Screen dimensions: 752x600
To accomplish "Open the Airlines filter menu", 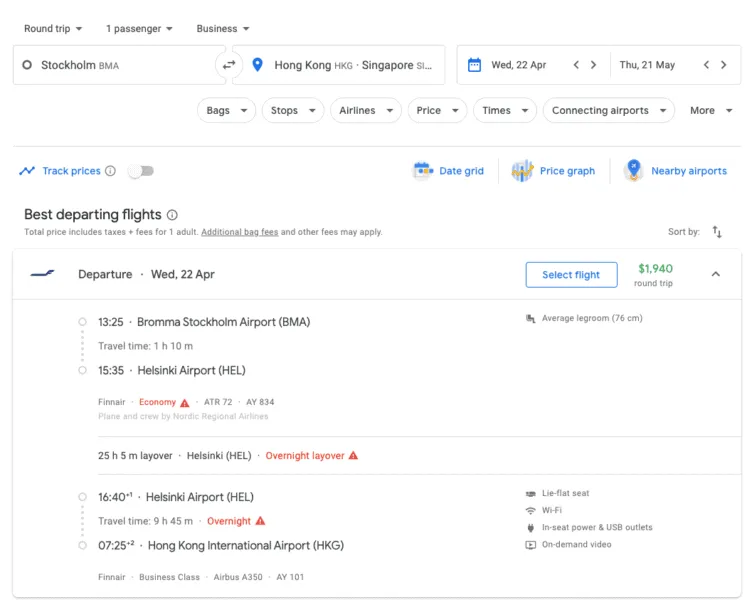I will [x=366, y=110].
